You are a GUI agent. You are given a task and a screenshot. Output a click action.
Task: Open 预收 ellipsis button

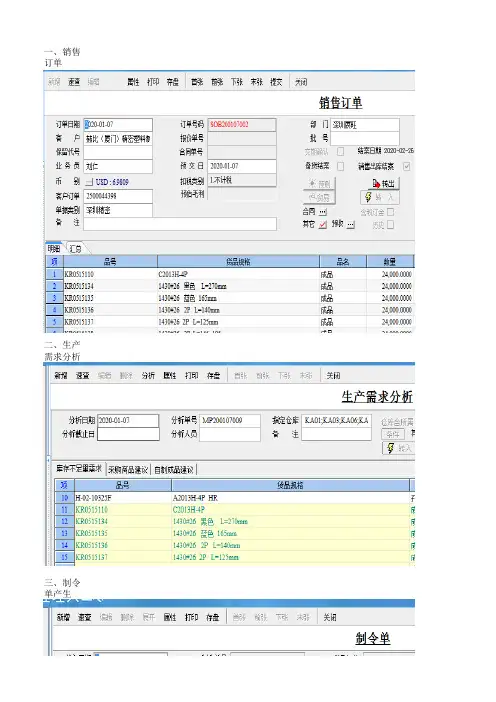[x=351, y=224]
